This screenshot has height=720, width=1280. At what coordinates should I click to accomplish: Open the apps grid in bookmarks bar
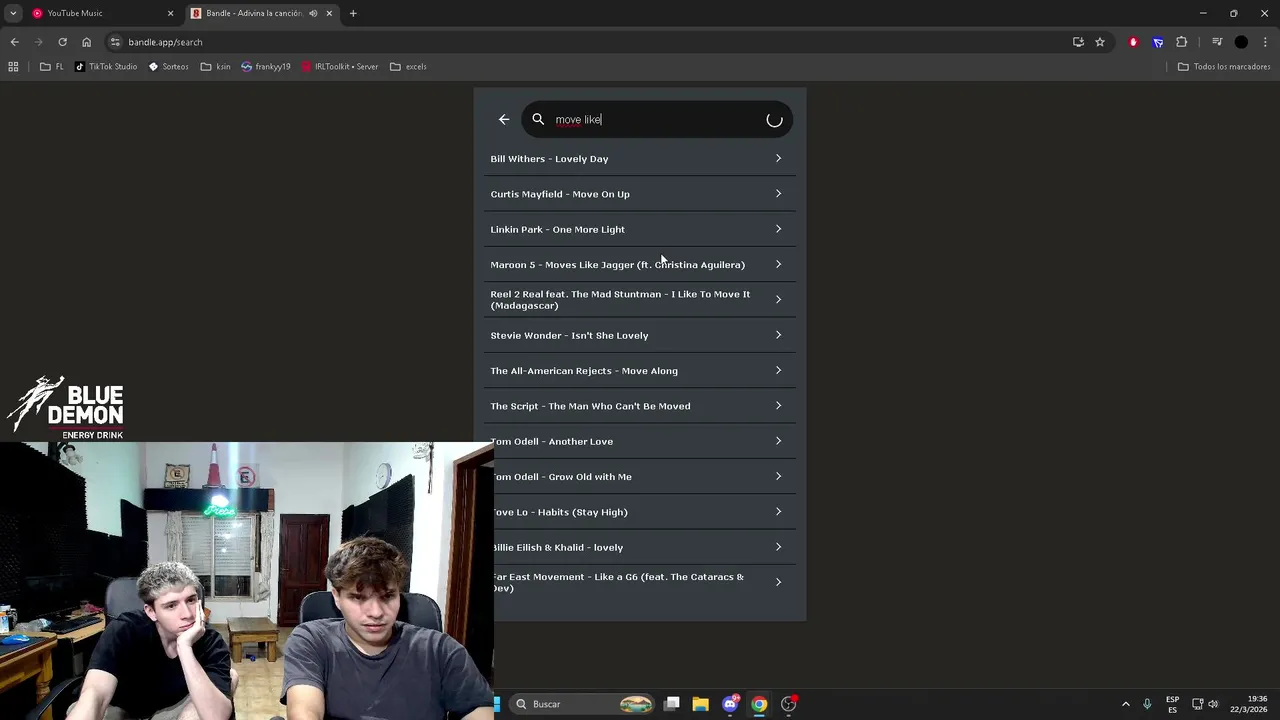coord(13,67)
